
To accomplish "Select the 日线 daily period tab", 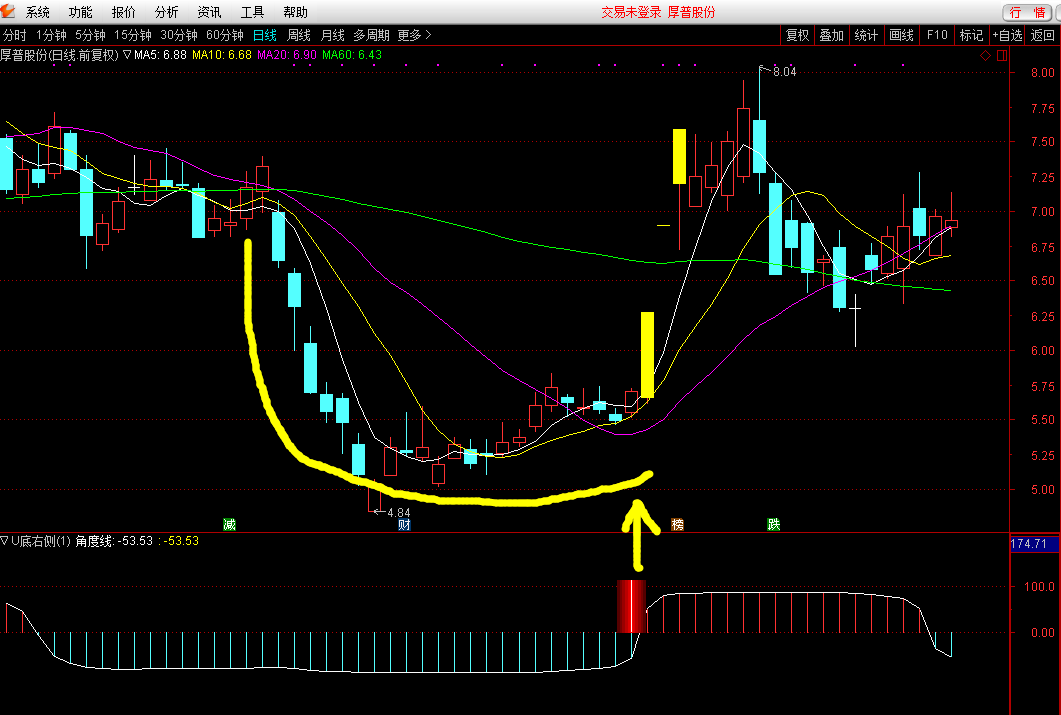I will (x=265, y=35).
